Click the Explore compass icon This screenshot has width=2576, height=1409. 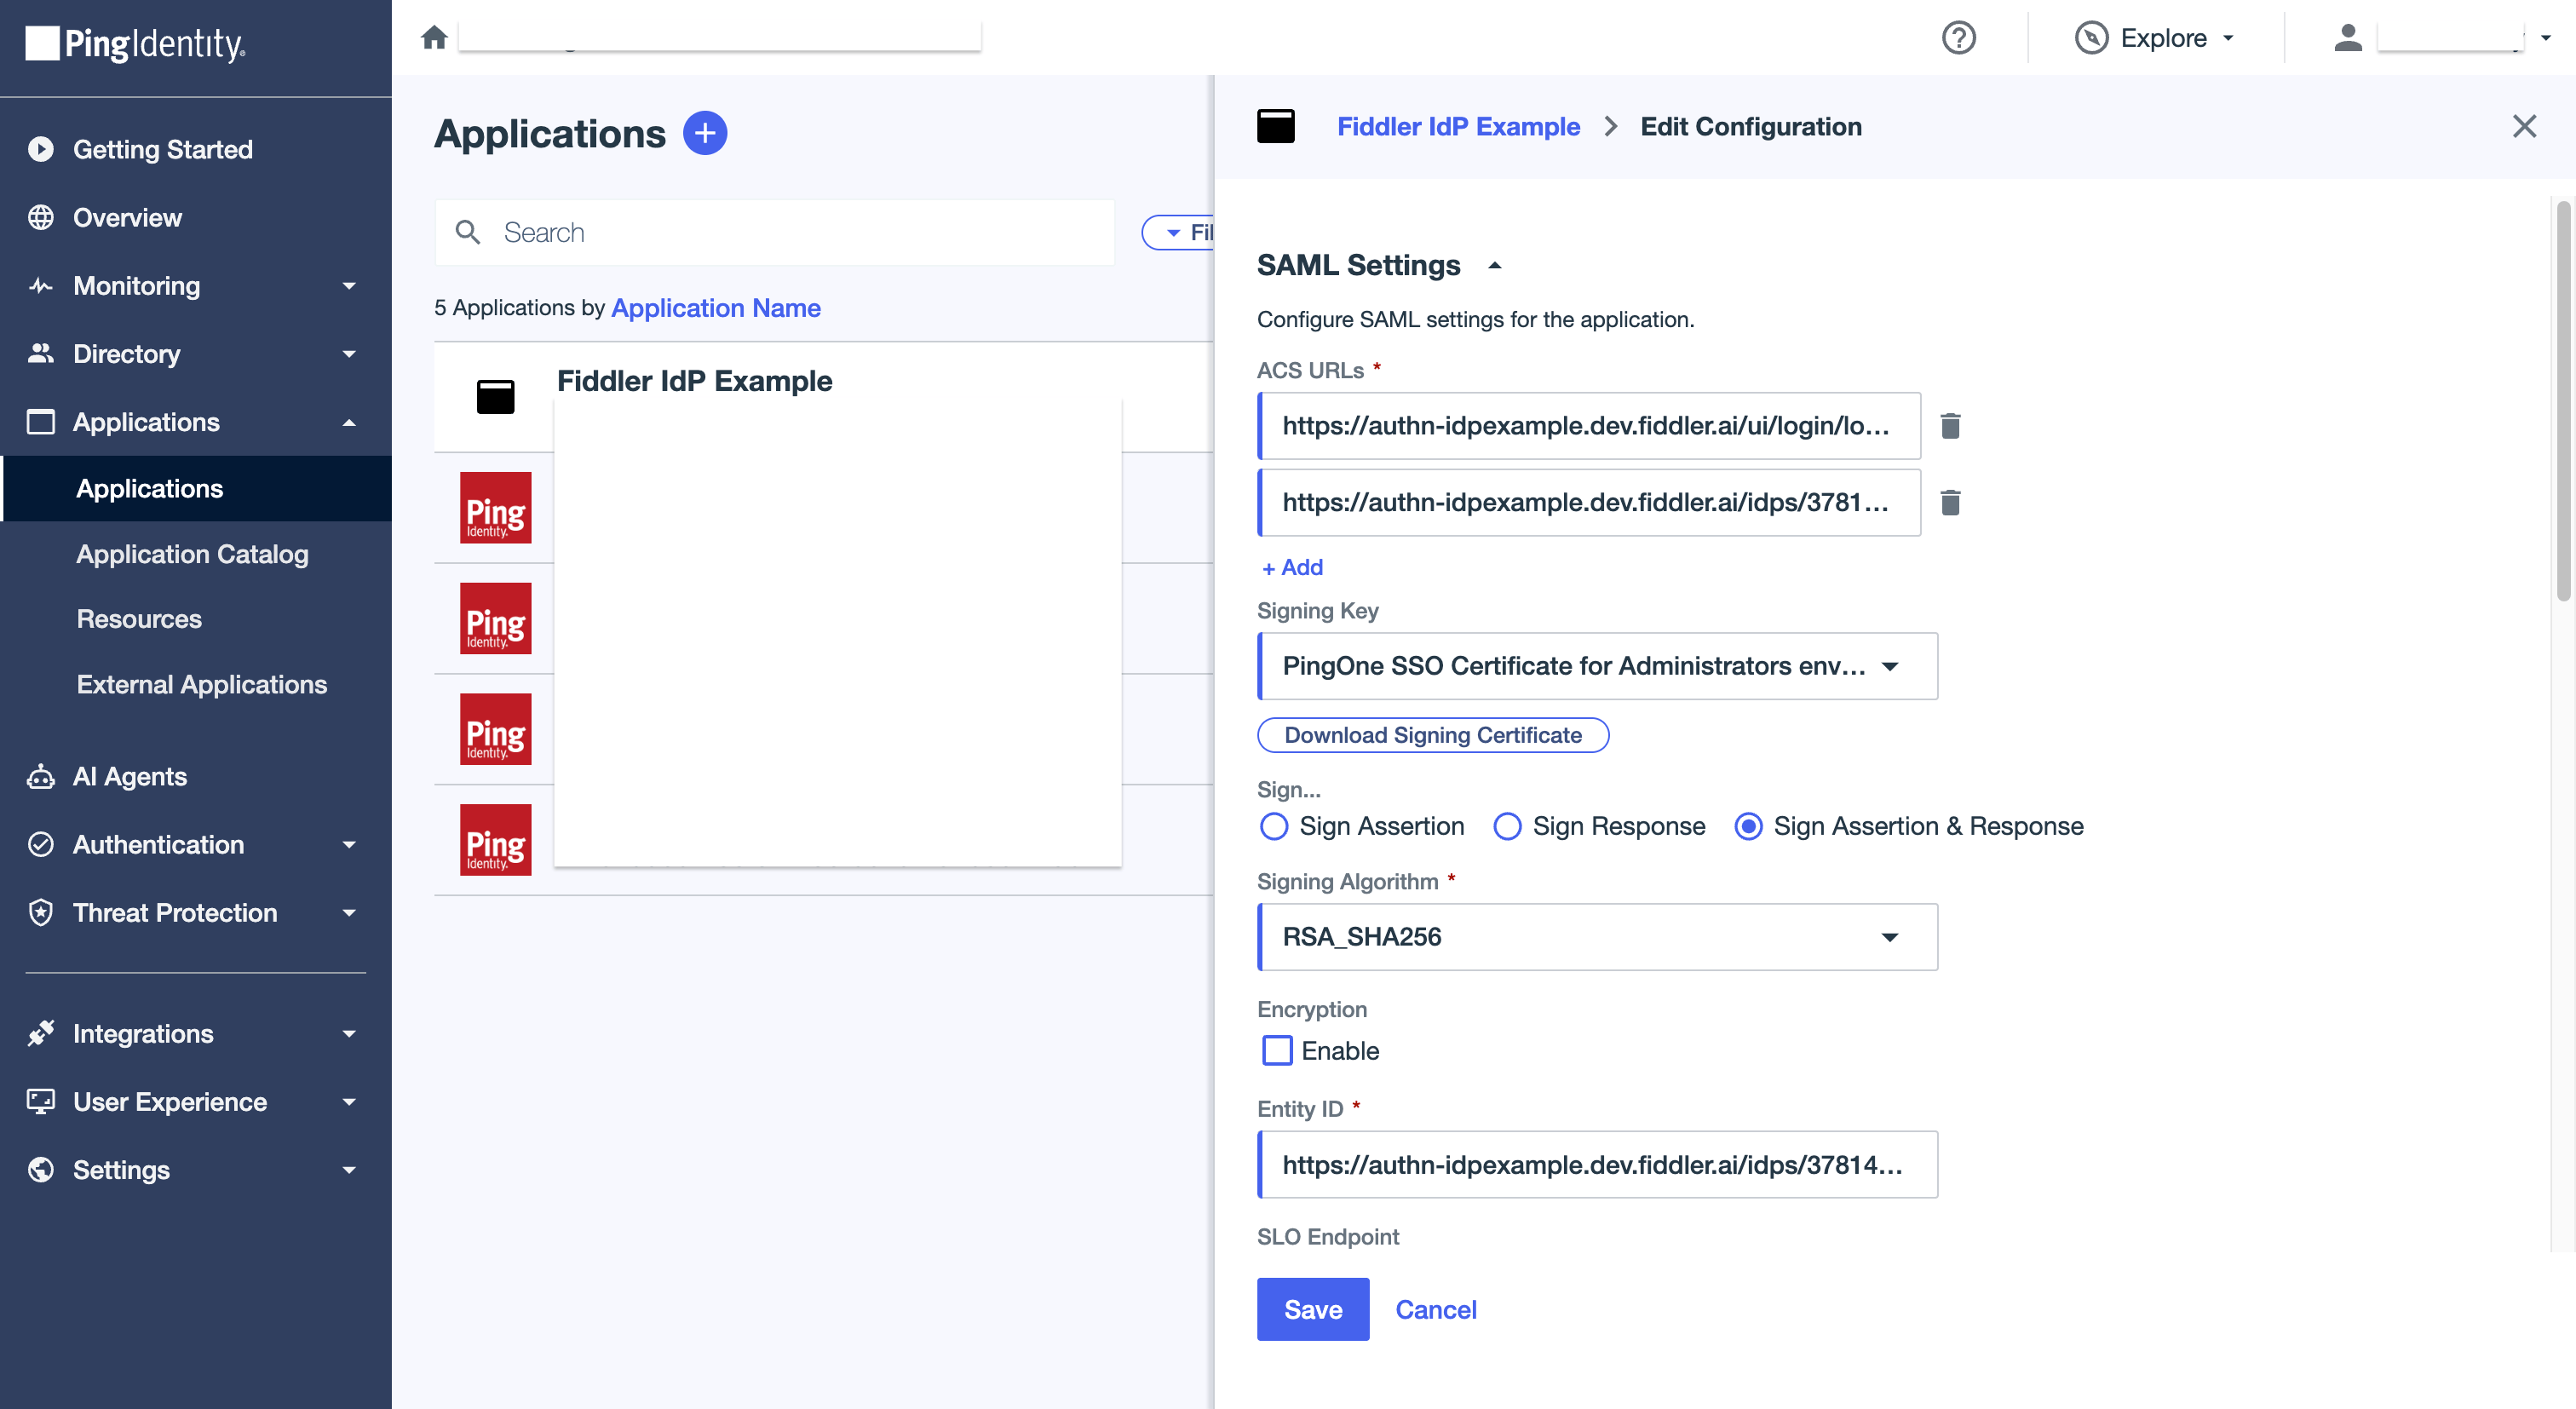tap(2091, 38)
